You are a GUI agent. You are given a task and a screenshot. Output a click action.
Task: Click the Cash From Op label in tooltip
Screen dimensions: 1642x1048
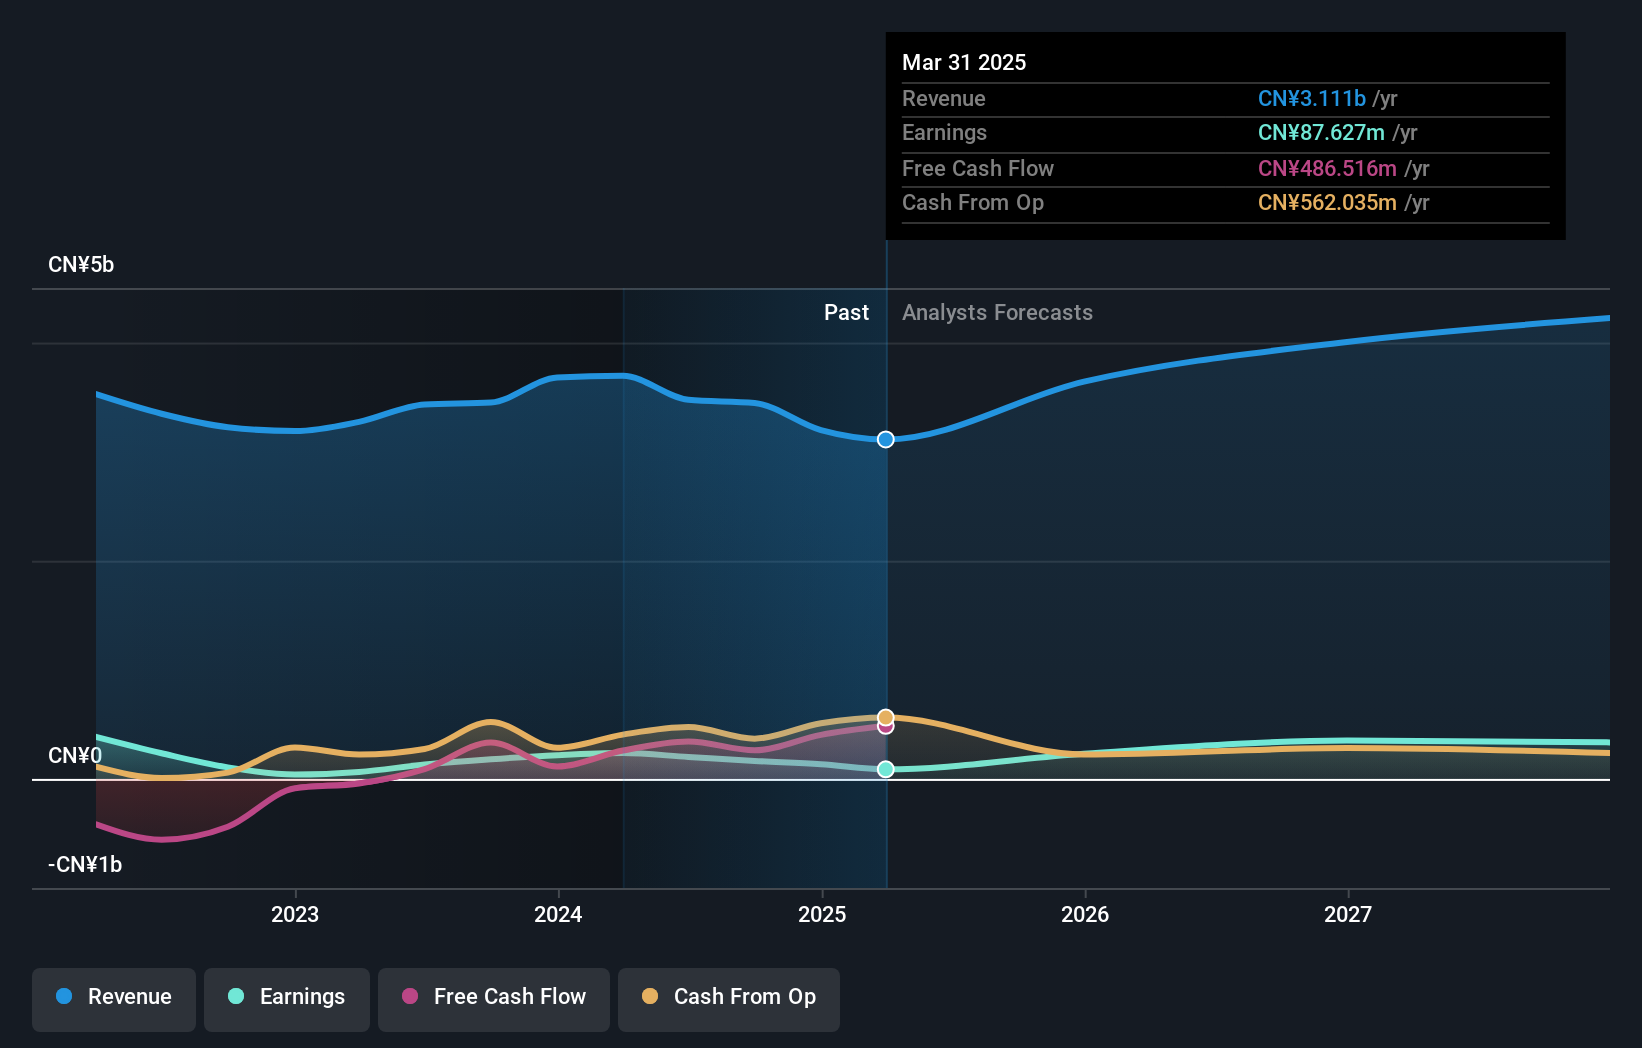(x=973, y=203)
